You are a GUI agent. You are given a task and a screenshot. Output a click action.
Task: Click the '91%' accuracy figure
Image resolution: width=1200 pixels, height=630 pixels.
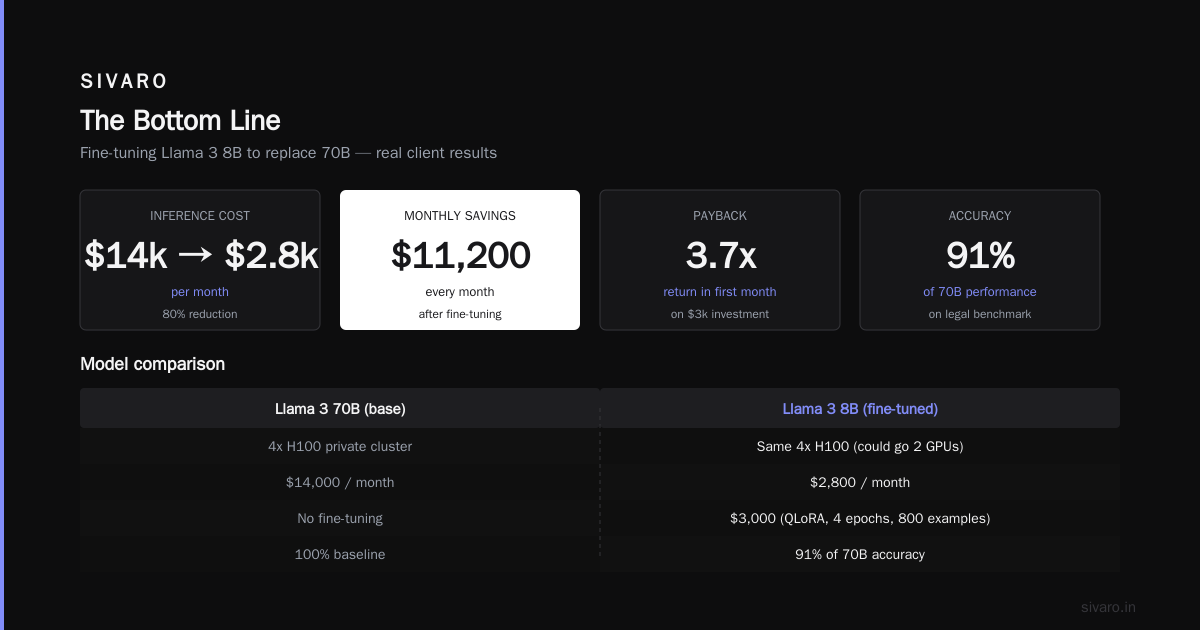point(980,256)
